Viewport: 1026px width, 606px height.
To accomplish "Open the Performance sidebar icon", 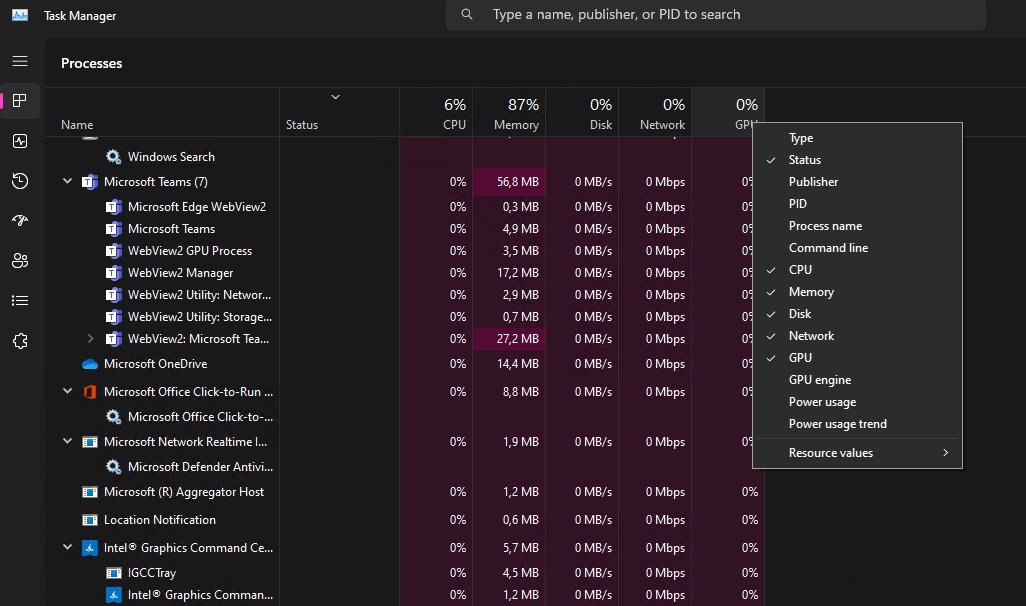I will click(x=20, y=141).
